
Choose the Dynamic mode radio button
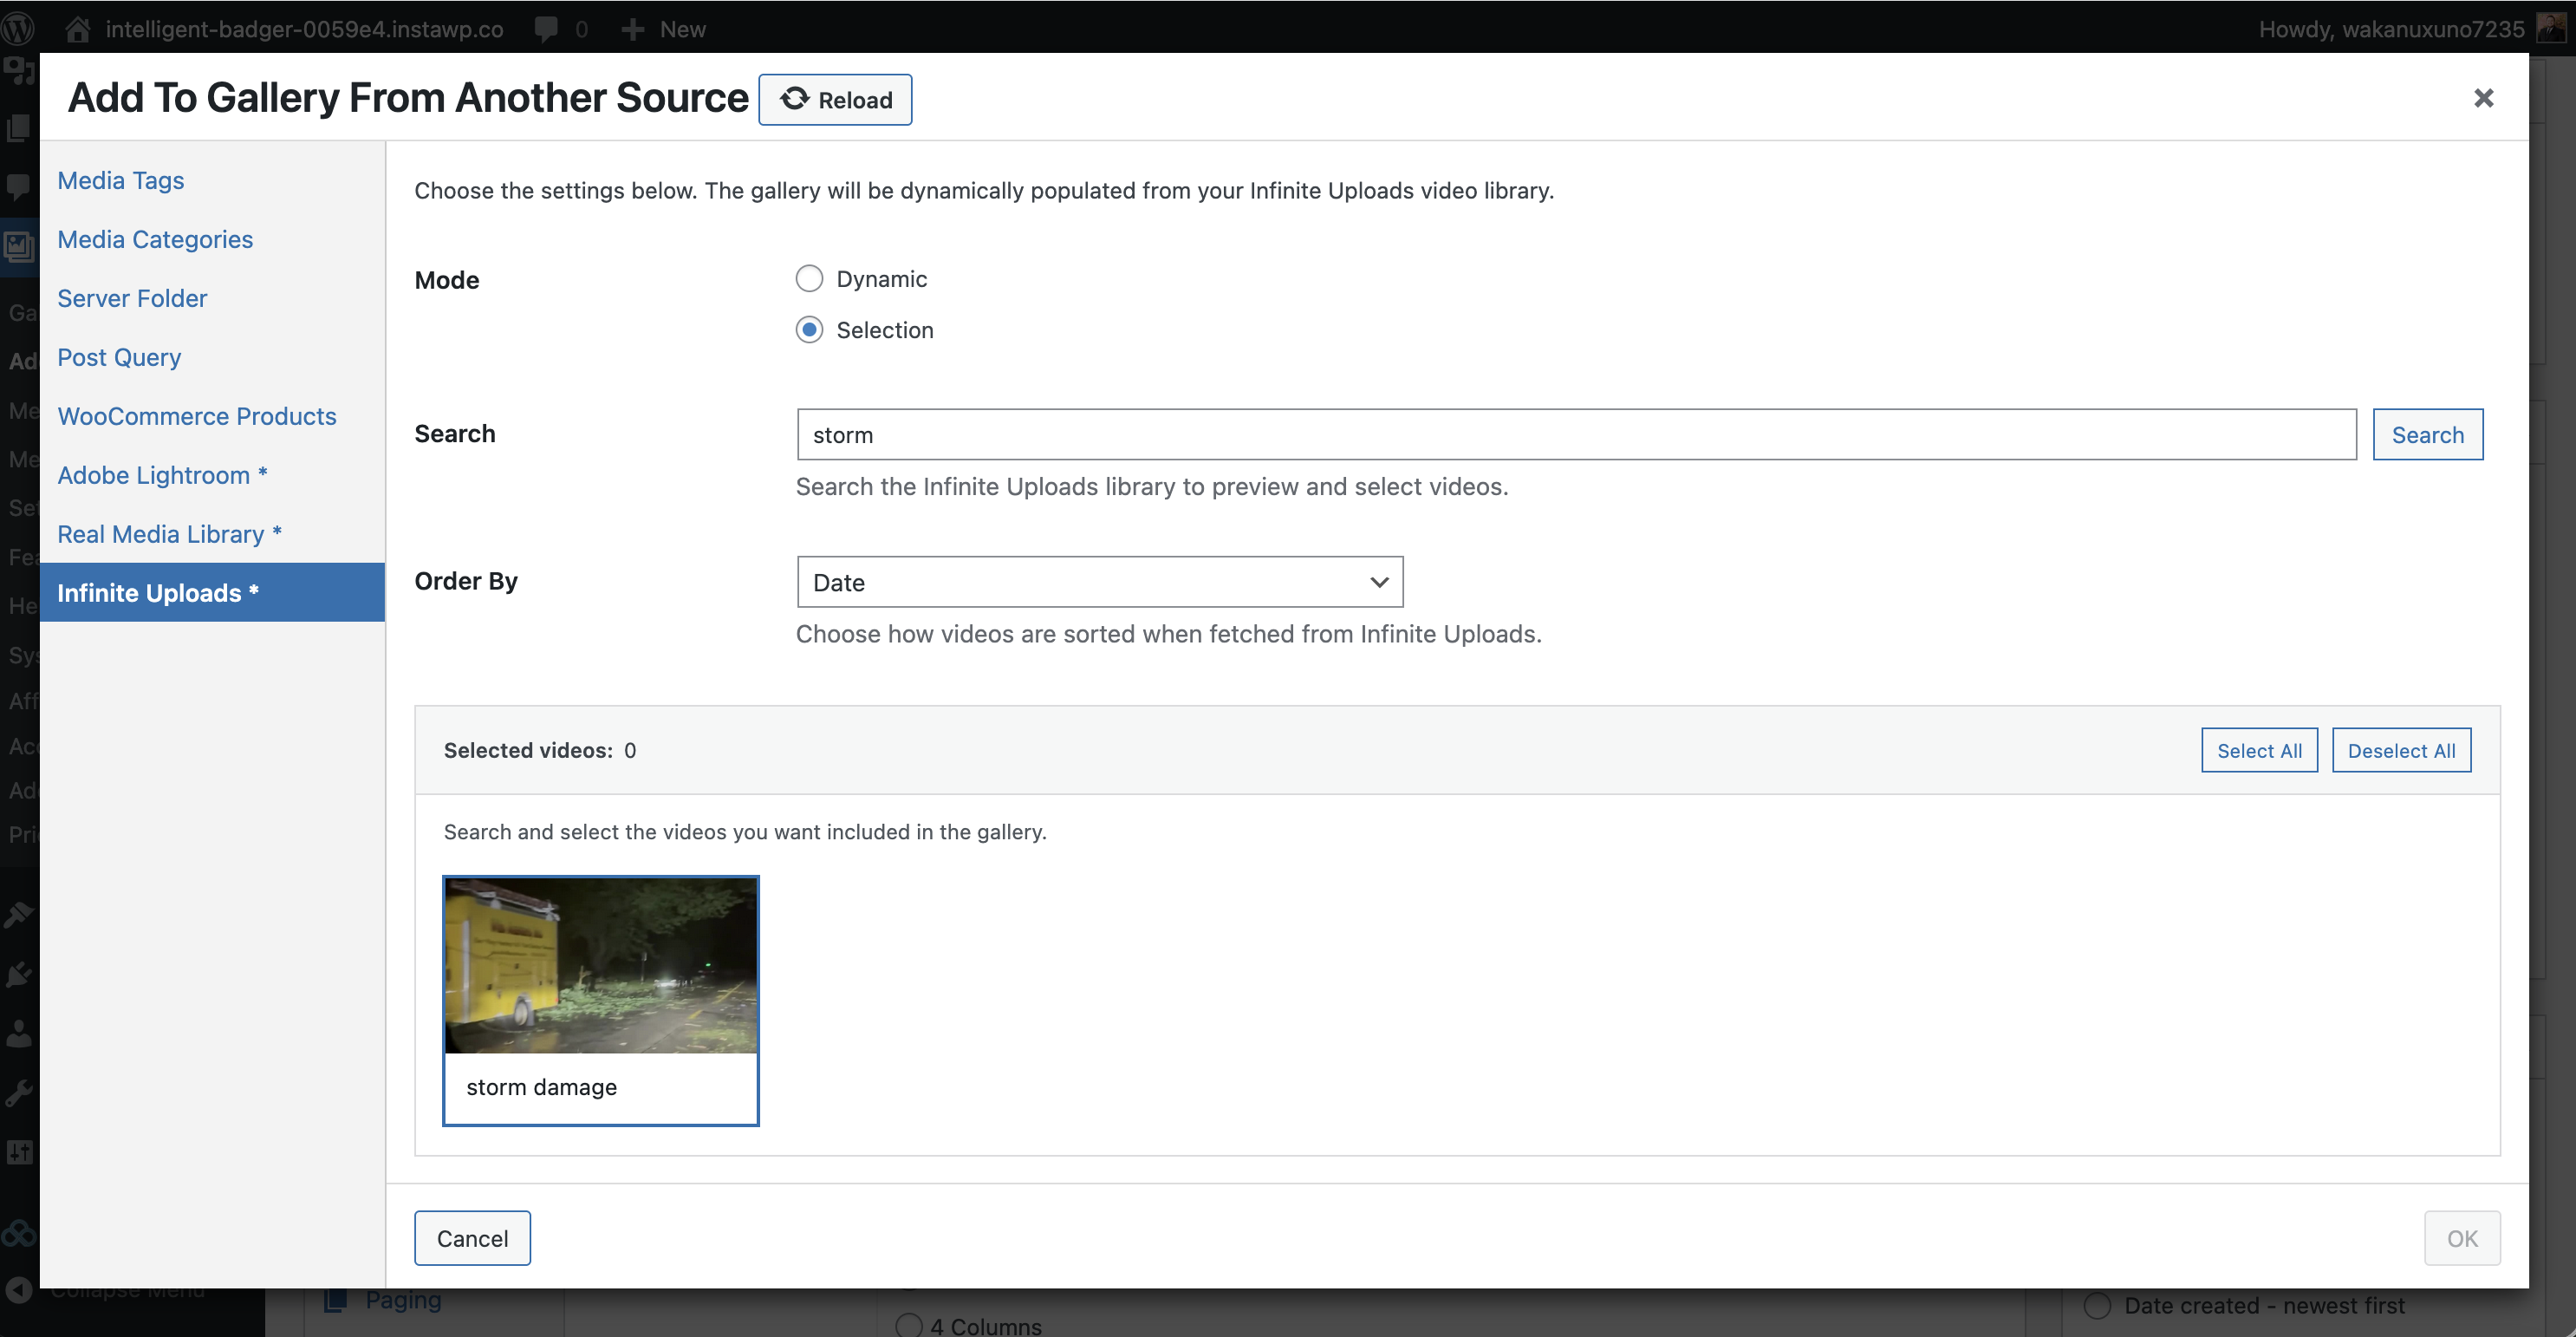pyautogui.click(x=809, y=279)
